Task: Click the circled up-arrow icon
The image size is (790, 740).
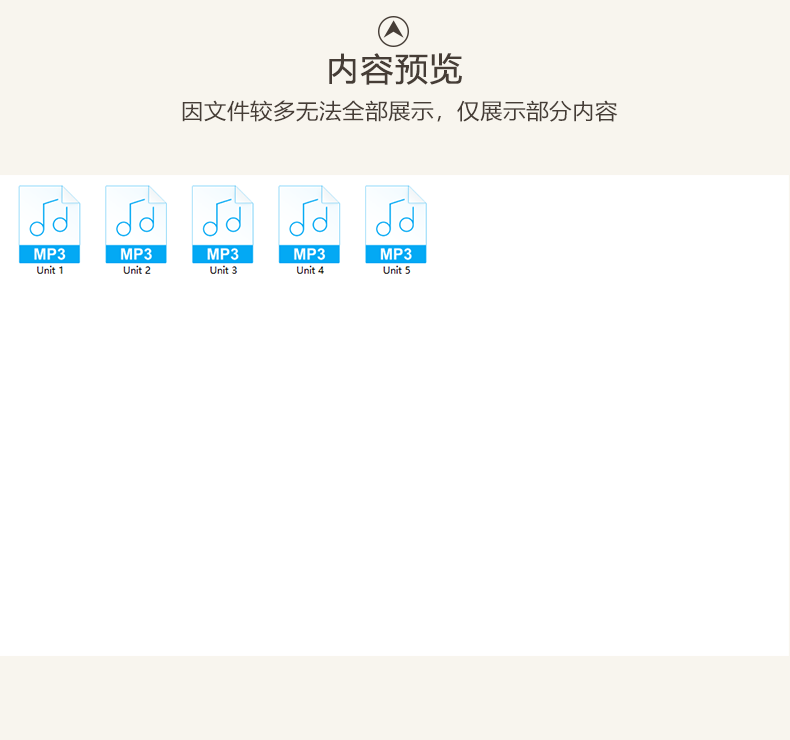Action: click(x=393, y=31)
